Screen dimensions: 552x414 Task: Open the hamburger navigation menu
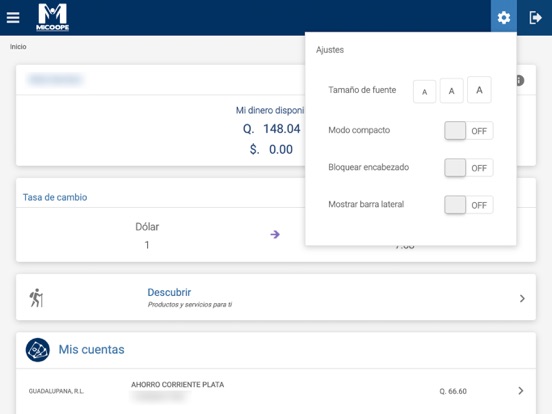[x=13, y=17]
